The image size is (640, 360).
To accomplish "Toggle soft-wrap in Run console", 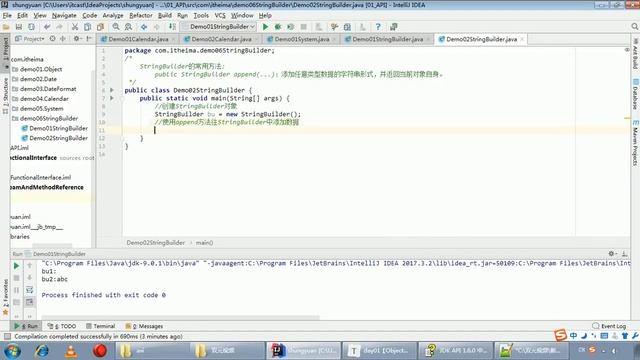I will (x=29, y=290).
